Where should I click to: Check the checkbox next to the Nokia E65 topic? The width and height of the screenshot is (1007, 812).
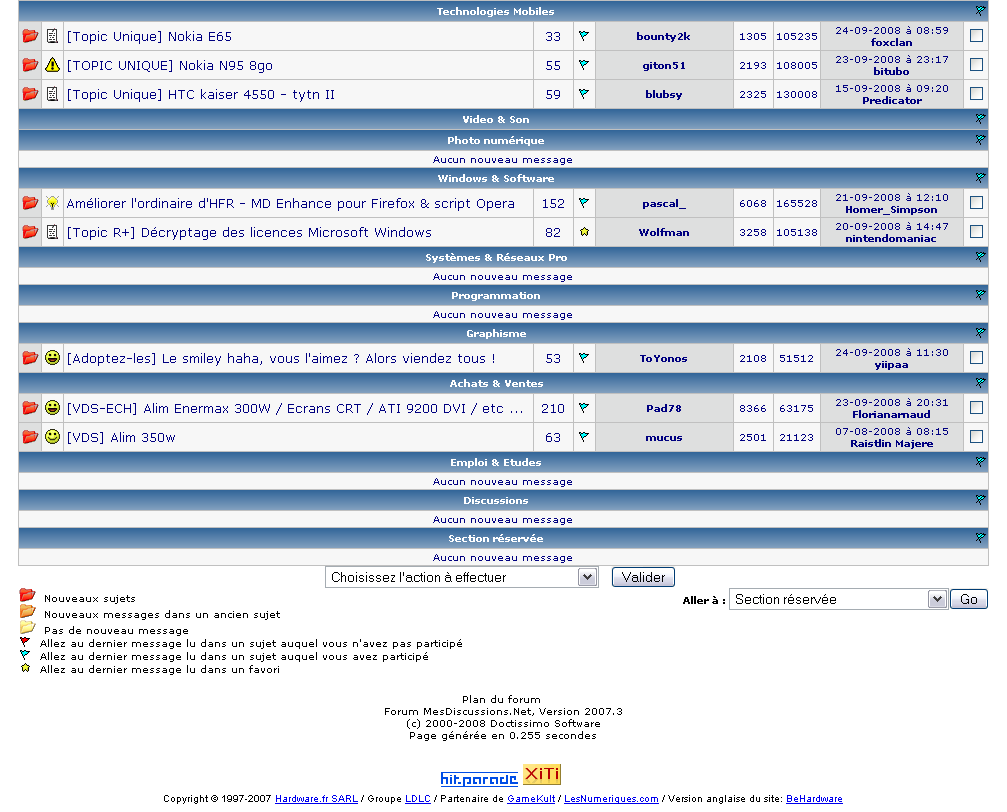[x=975, y=36]
